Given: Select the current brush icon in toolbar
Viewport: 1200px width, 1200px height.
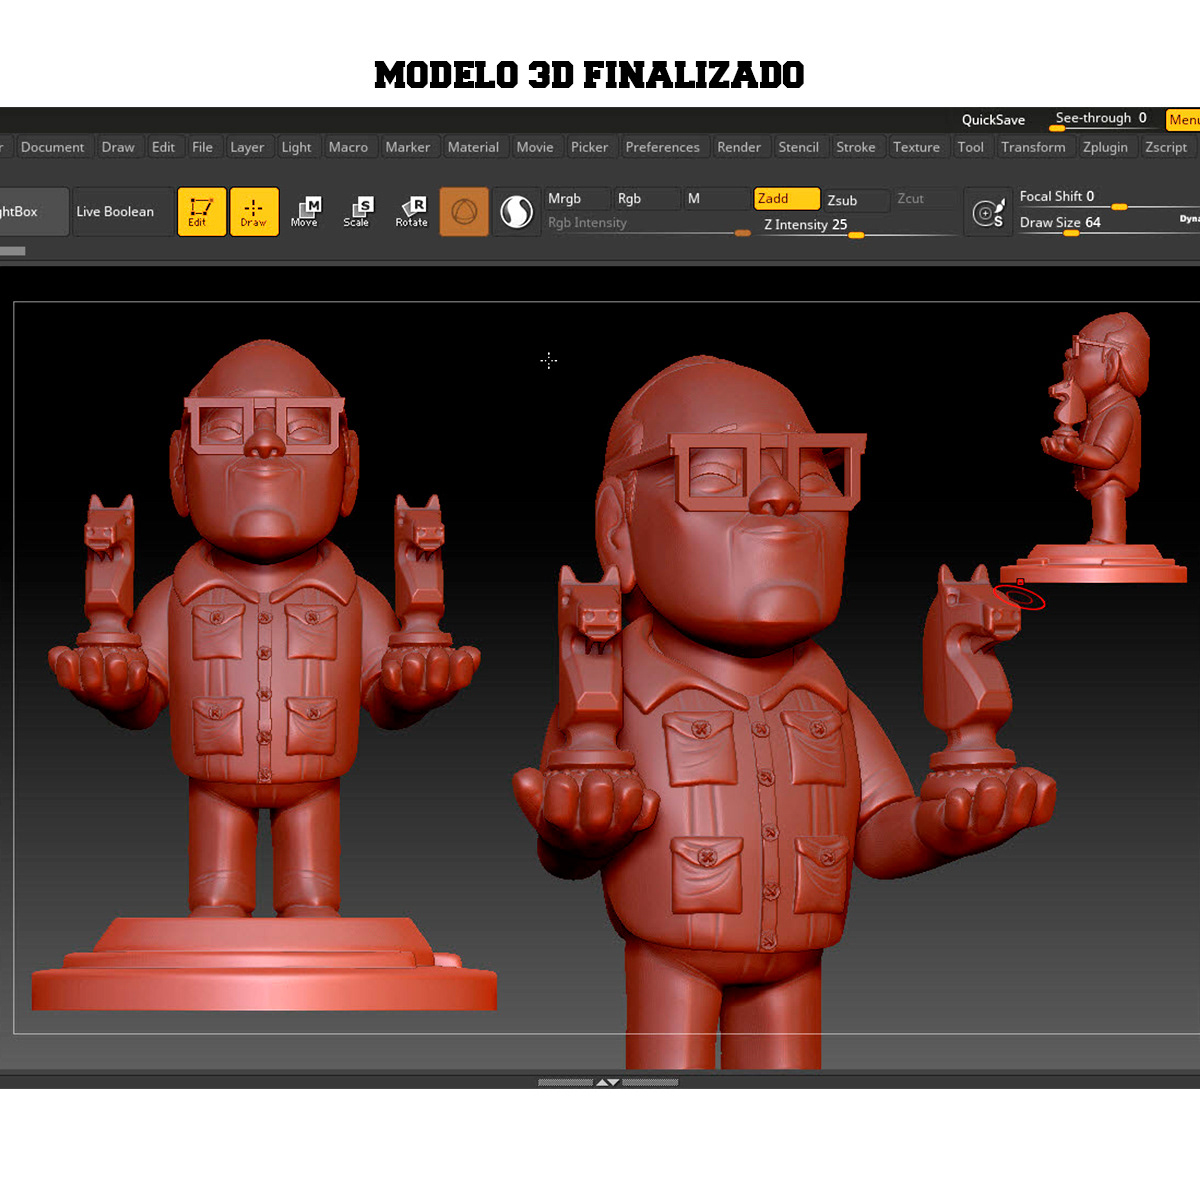Looking at the screenshot, I should coord(464,211).
